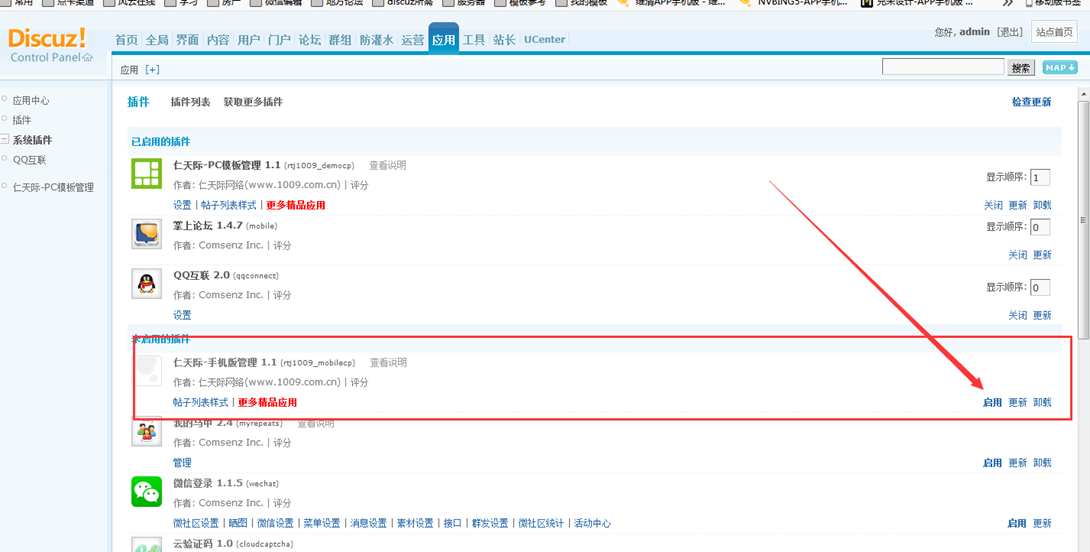Click the 站点首页 button
The height and width of the screenshot is (552, 1090).
click(x=1054, y=32)
